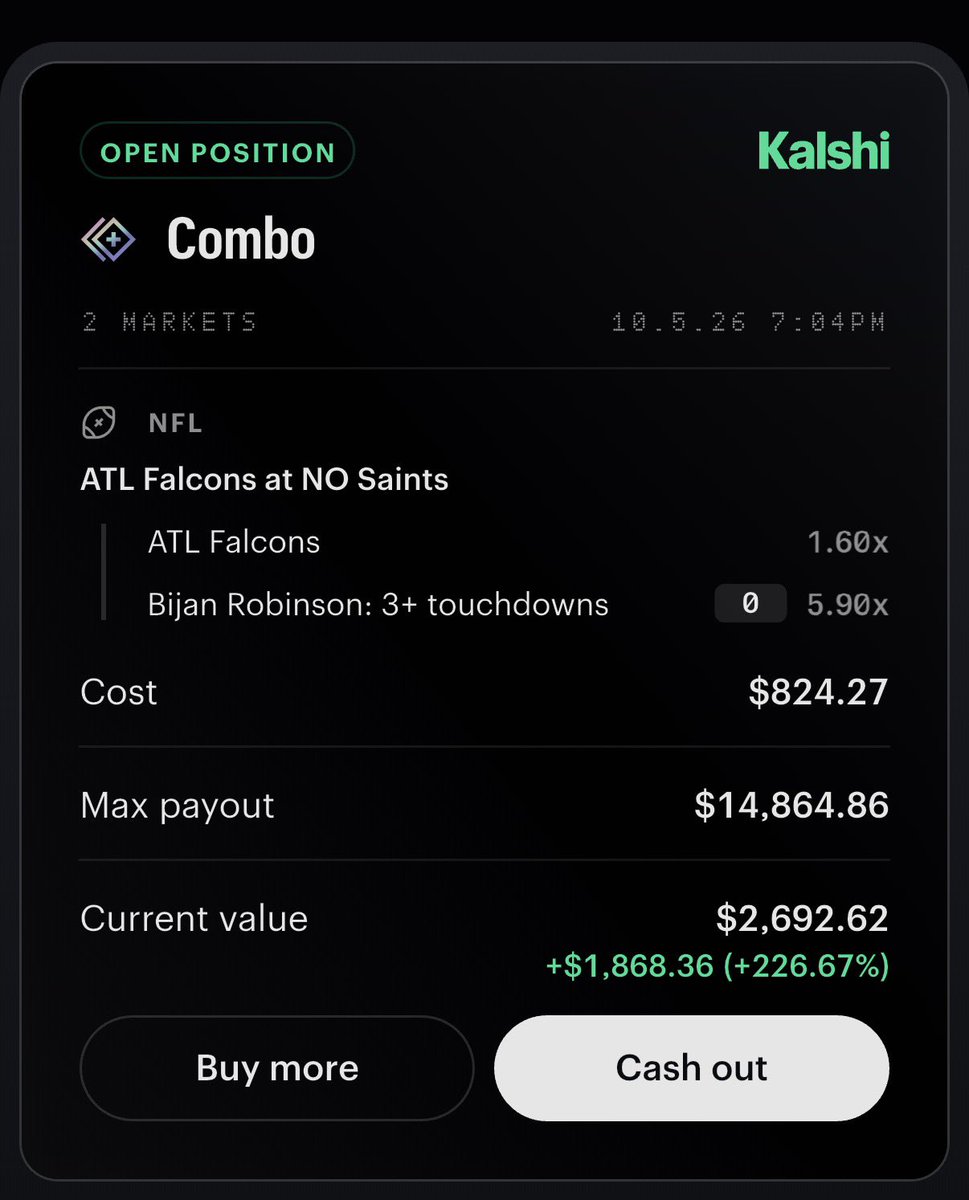
Task: Select the Bijan Robinson 3+ touchdowns leg
Action: (x=378, y=604)
